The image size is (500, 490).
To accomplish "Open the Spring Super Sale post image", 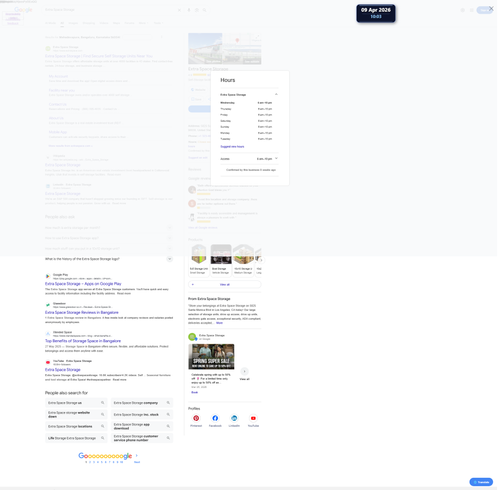I will pyautogui.click(x=211, y=357).
